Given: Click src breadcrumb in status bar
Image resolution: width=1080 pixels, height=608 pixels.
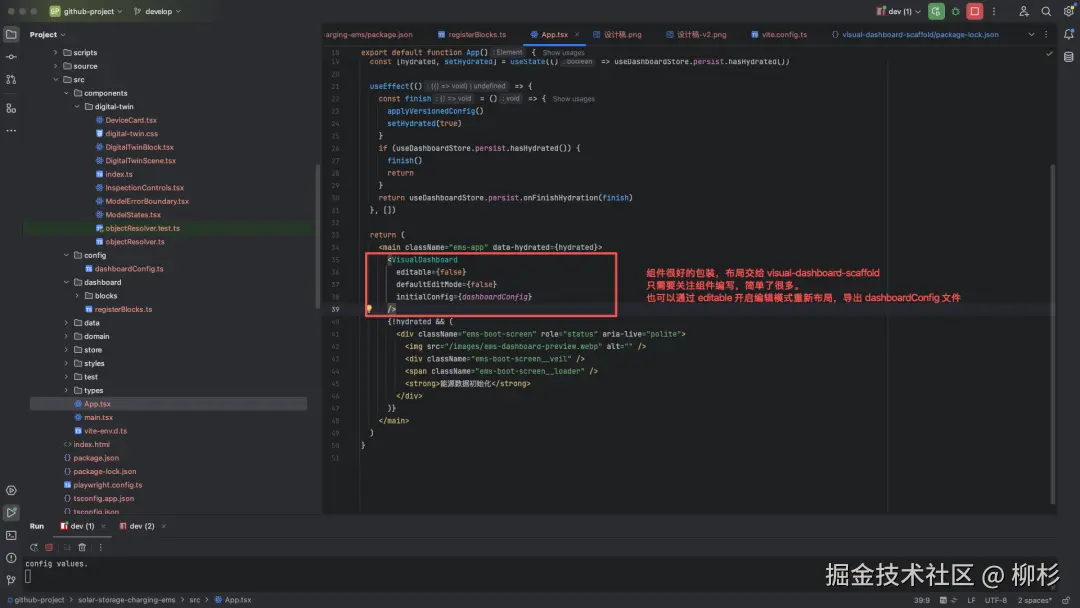Looking at the screenshot, I should click(x=195, y=600).
